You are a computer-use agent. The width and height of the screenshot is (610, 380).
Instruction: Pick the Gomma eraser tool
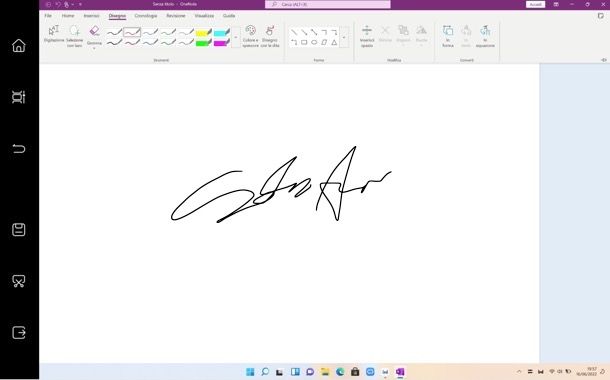(94, 33)
